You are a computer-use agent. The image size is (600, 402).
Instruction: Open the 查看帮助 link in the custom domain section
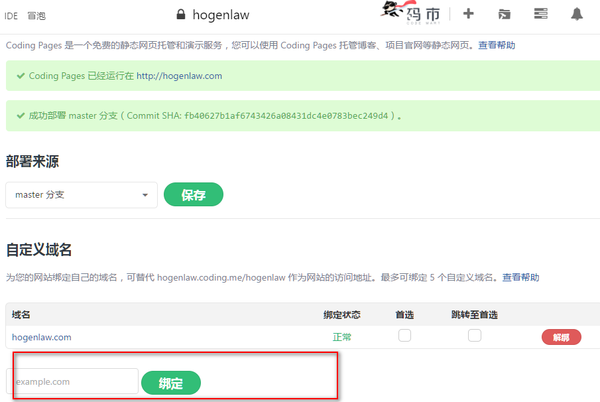[x=520, y=277]
